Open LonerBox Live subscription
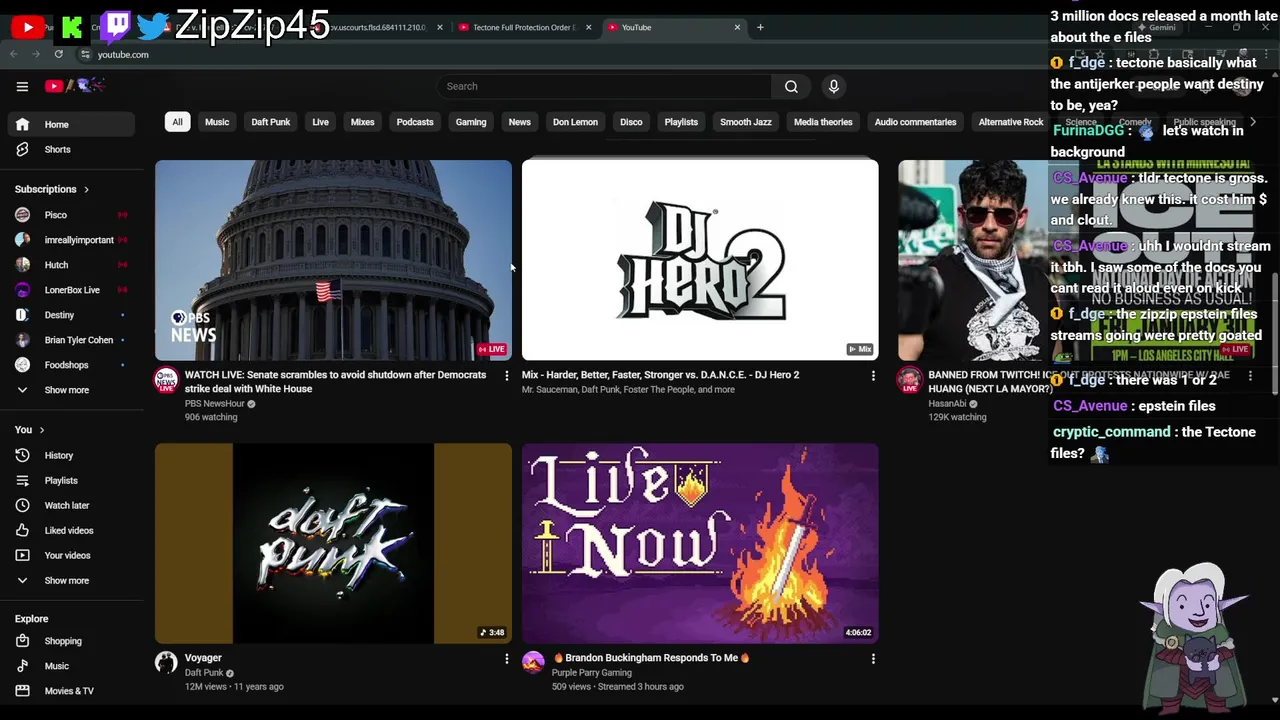1280x720 pixels. pyautogui.click(x=70, y=290)
